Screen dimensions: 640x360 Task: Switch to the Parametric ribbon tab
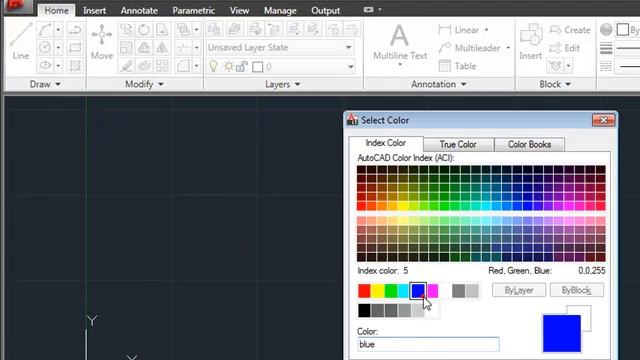[x=193, y=11]
